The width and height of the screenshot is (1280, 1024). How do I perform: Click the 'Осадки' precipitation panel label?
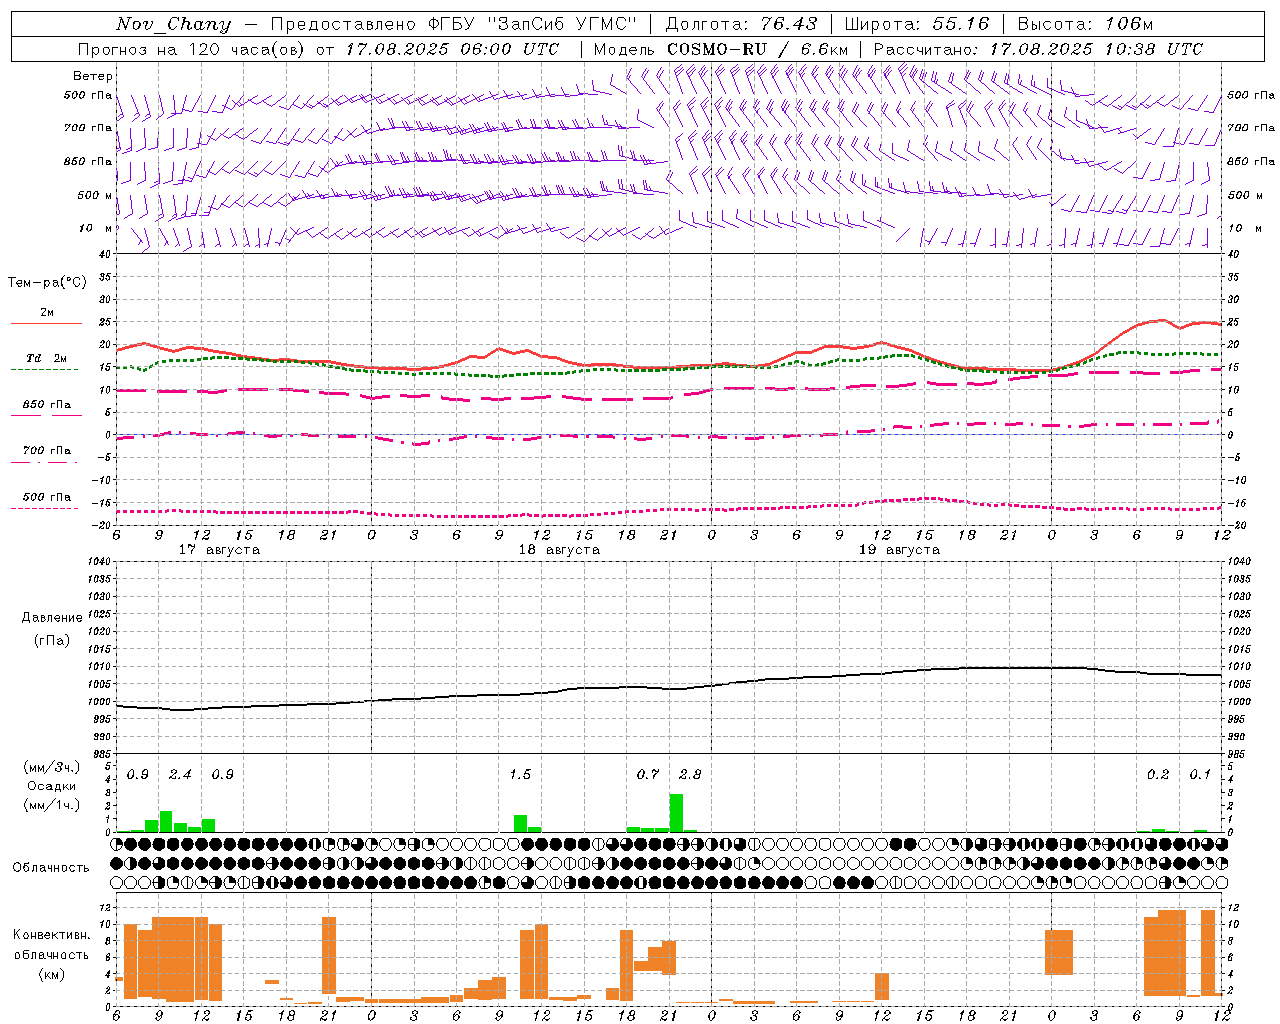click(51, 786)
